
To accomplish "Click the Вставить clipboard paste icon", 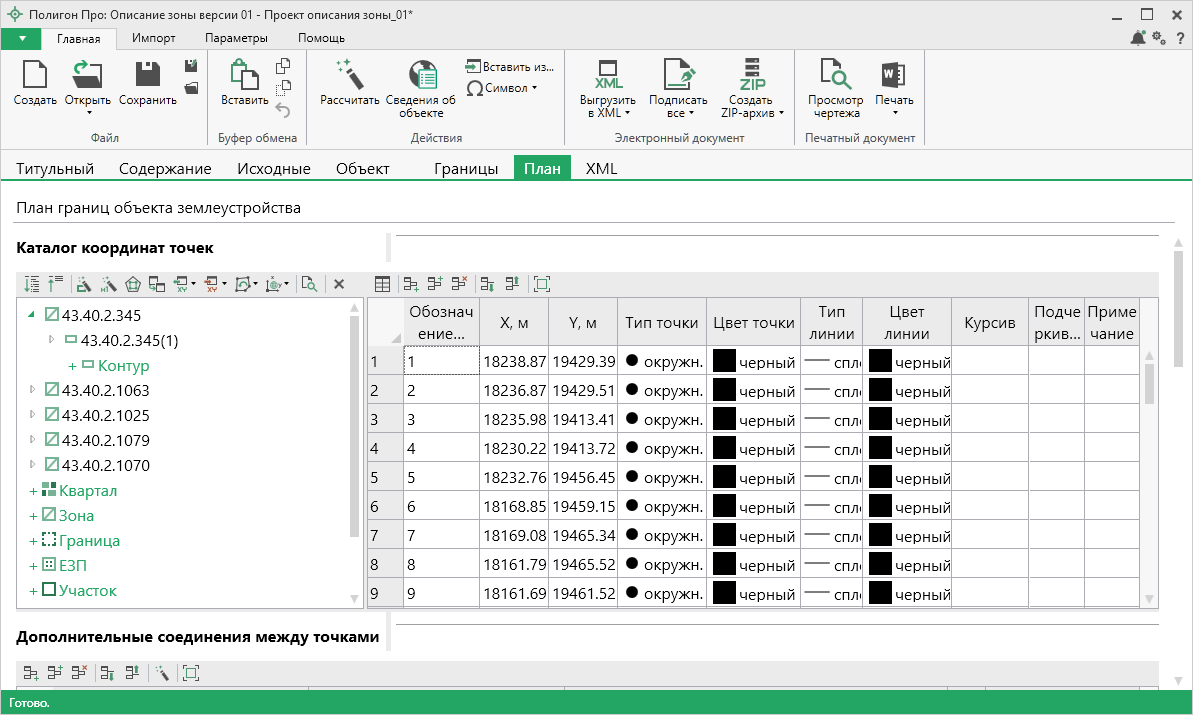I will [244, 74].
